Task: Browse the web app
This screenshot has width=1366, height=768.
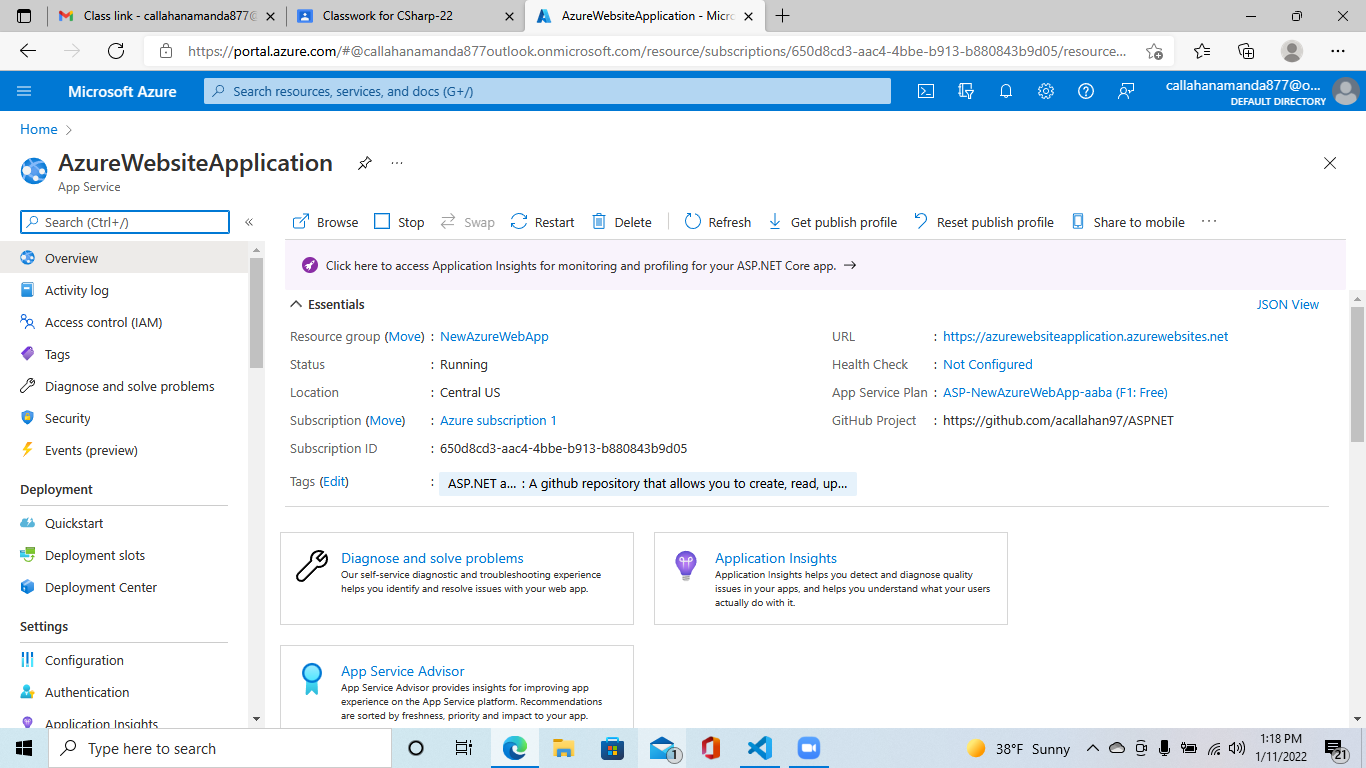Action: tap(325, 222)
